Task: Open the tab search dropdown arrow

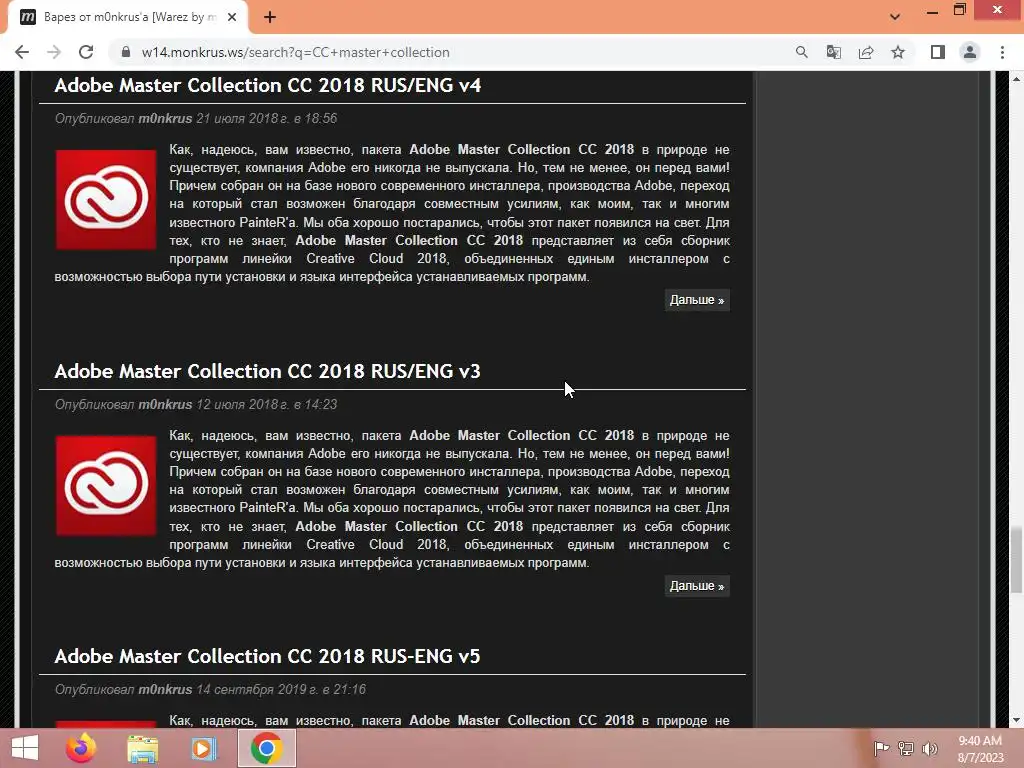Action: click(x=895, y=17)
